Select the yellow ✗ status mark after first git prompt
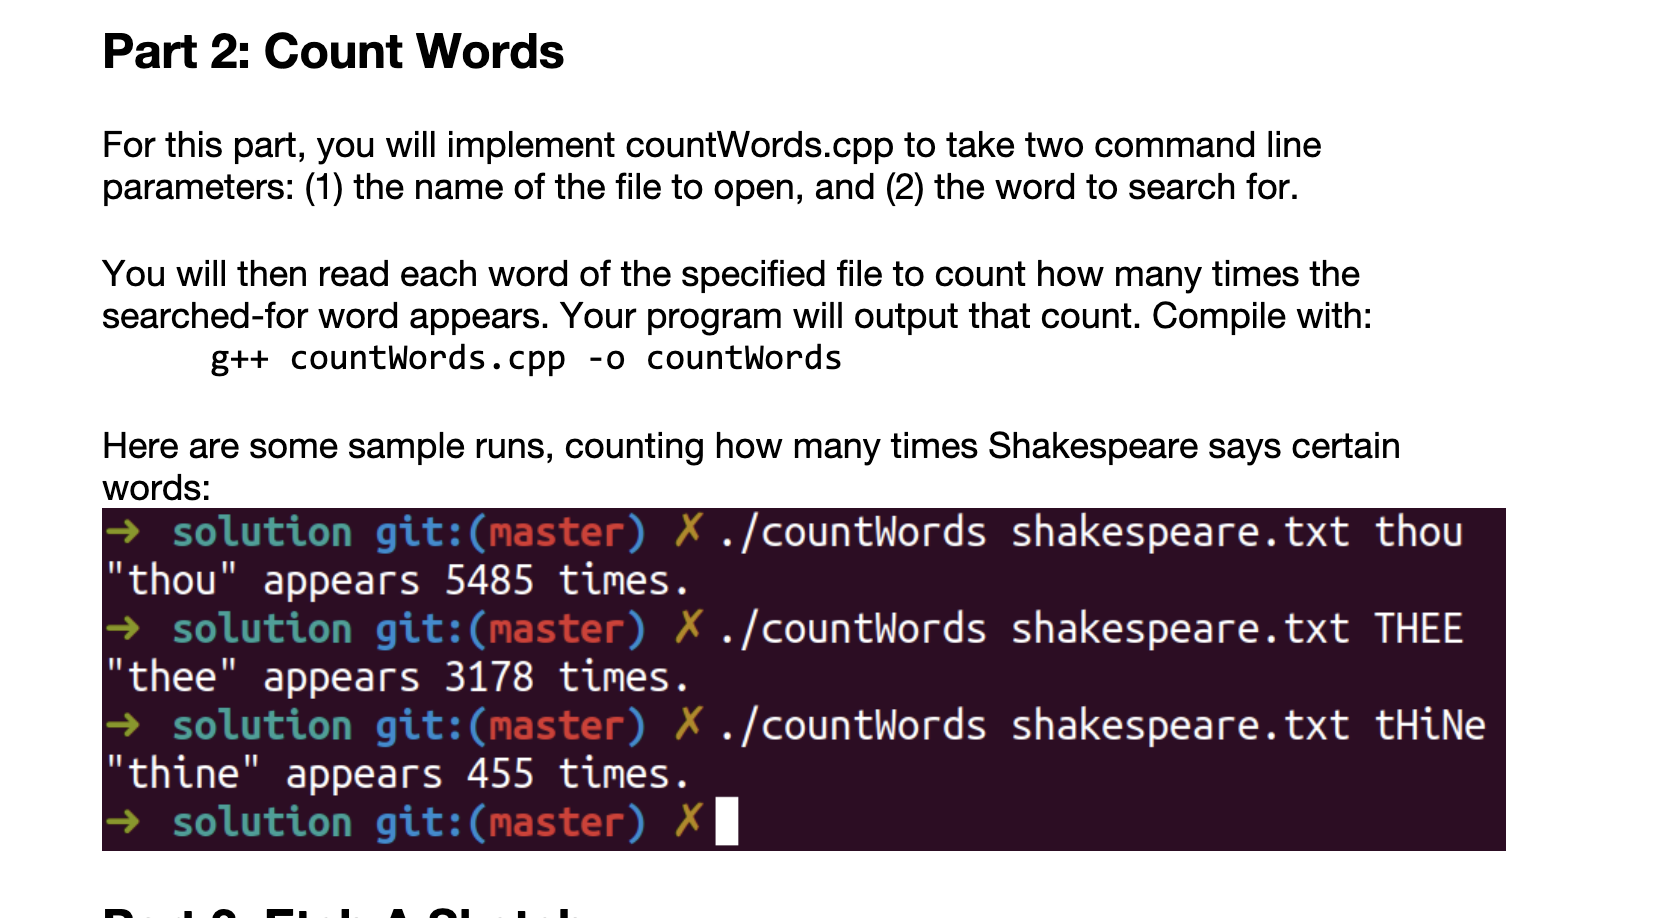This screenshot has width=1666, height=918. [686, 532]
